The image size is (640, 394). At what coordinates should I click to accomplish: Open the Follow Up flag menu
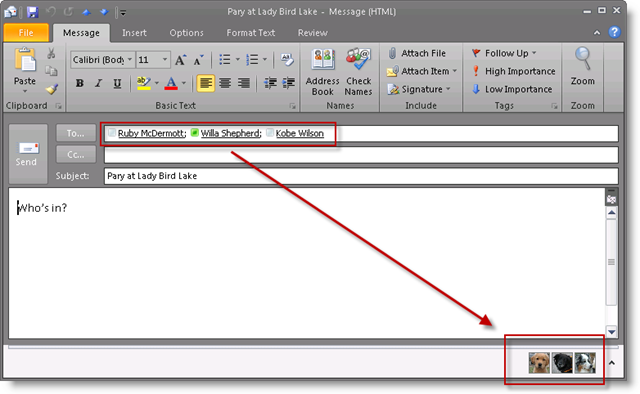(504, 53)
